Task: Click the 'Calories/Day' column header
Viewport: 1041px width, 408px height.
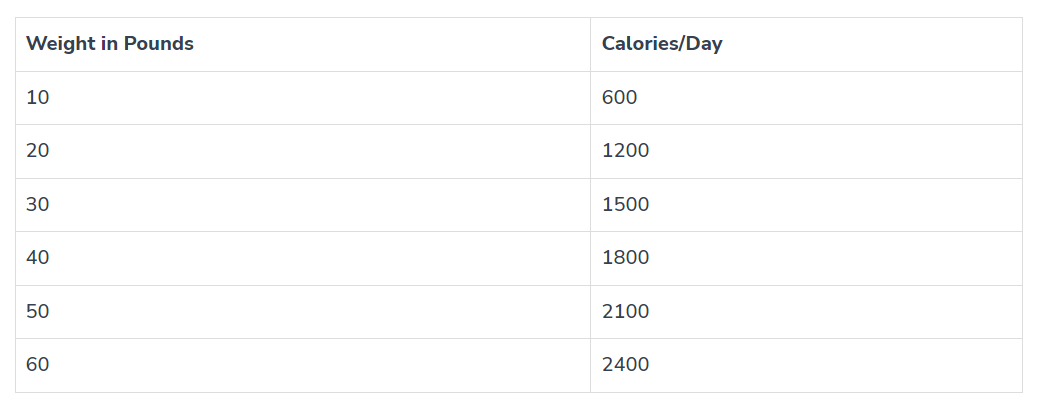Action: point(661,44)
